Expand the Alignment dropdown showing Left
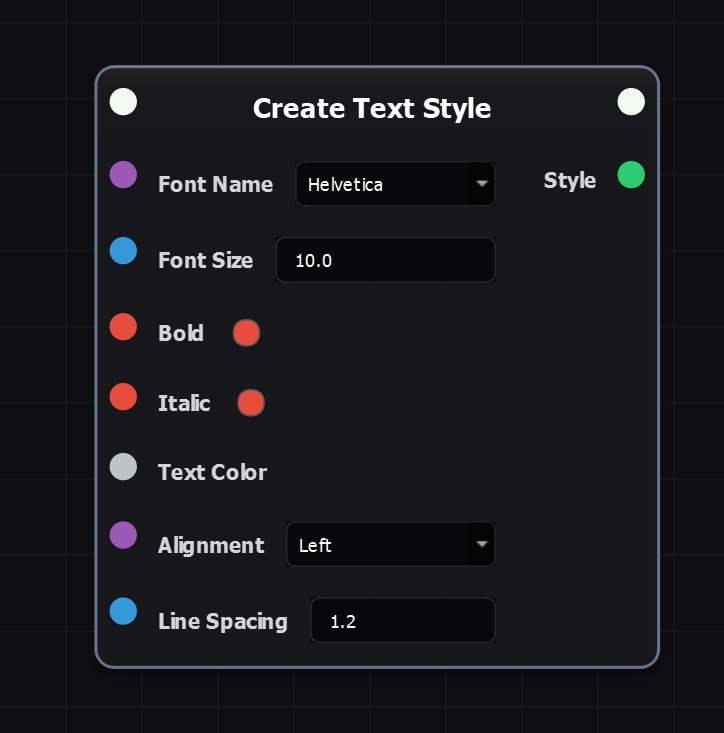Image resolution: width=724 pixels, height=733 pixels. tap(390, 545)
